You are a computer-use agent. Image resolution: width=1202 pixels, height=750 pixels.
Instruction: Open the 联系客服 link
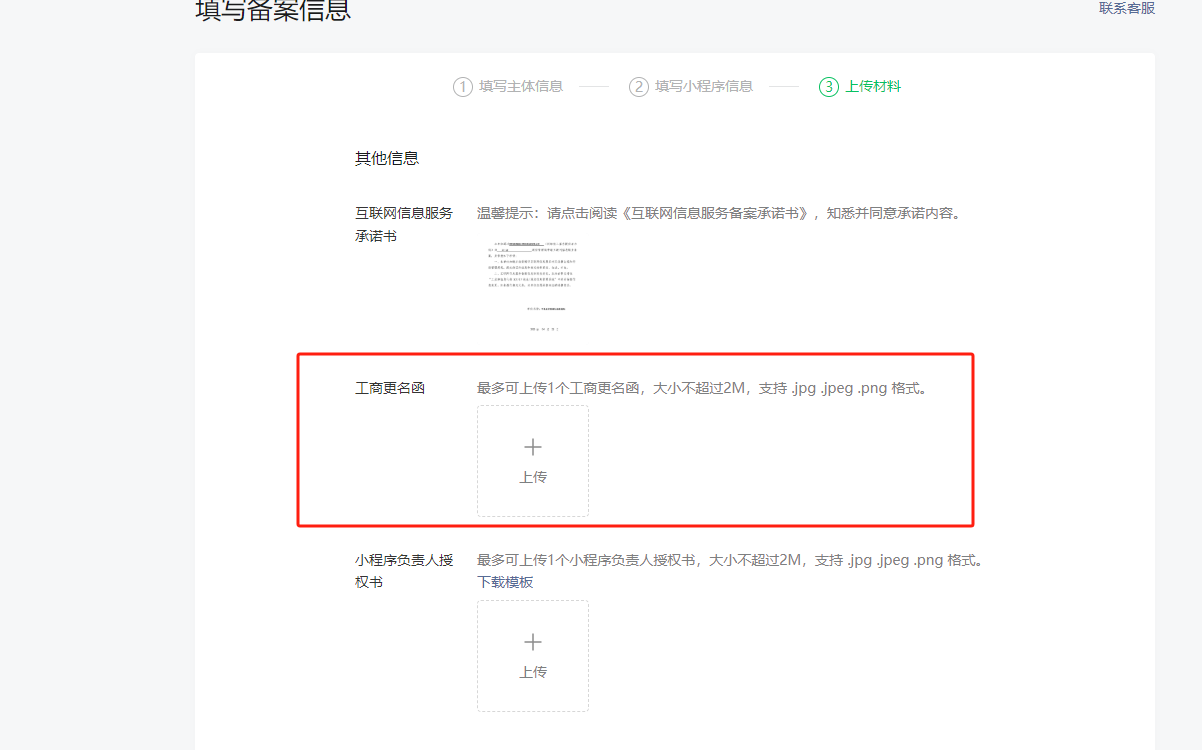coord(1127,8)
